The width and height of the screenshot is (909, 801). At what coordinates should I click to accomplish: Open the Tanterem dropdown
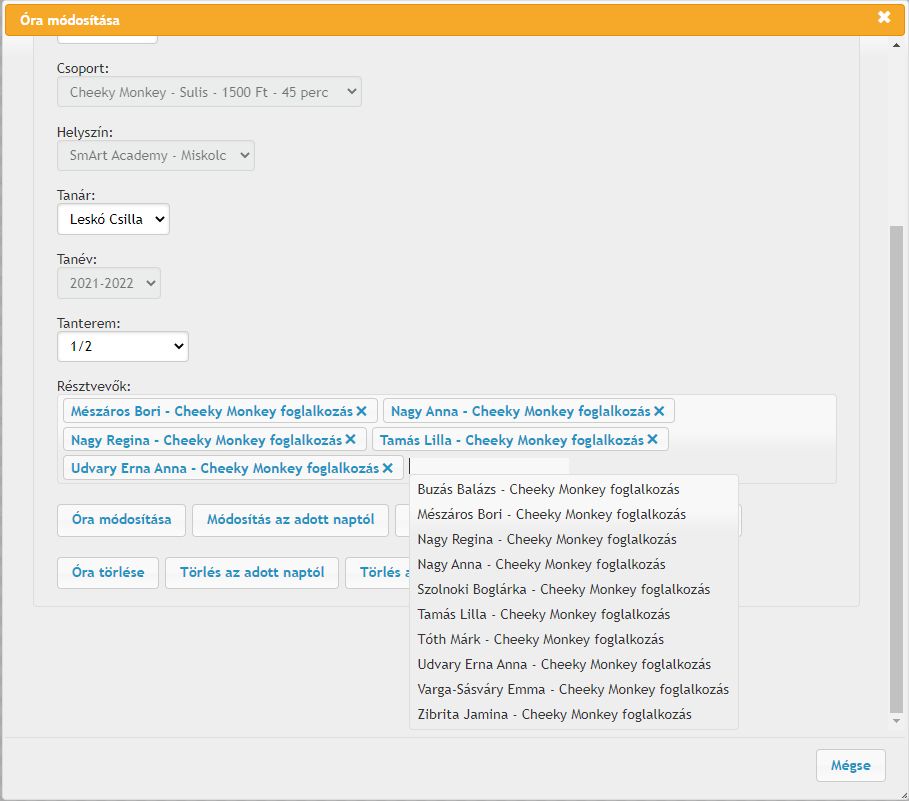123,346
